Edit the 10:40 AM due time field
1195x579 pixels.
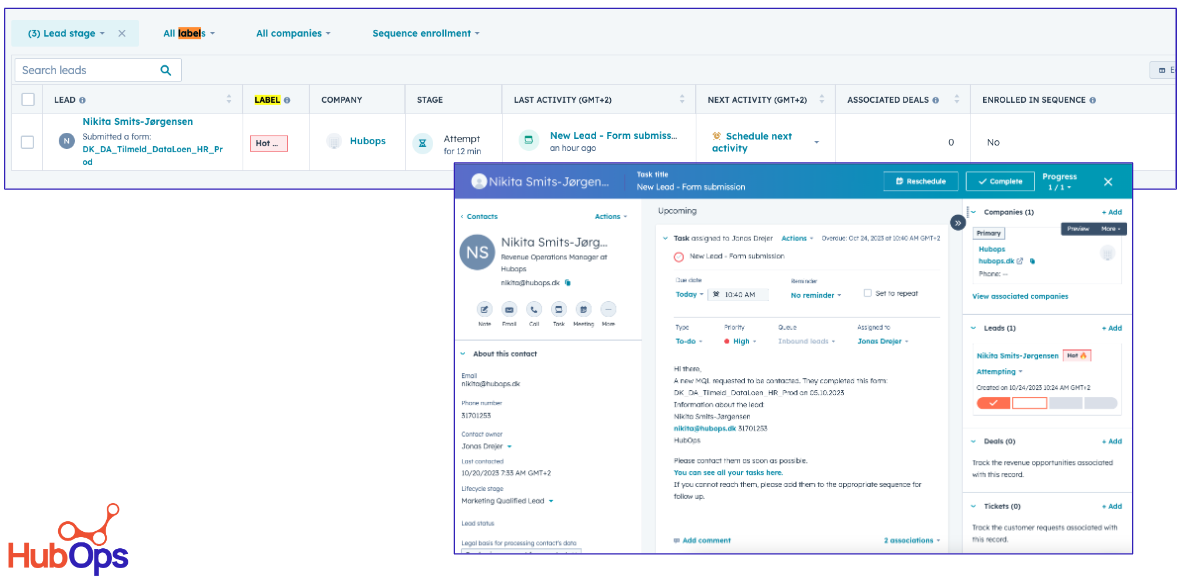(738, 294)
